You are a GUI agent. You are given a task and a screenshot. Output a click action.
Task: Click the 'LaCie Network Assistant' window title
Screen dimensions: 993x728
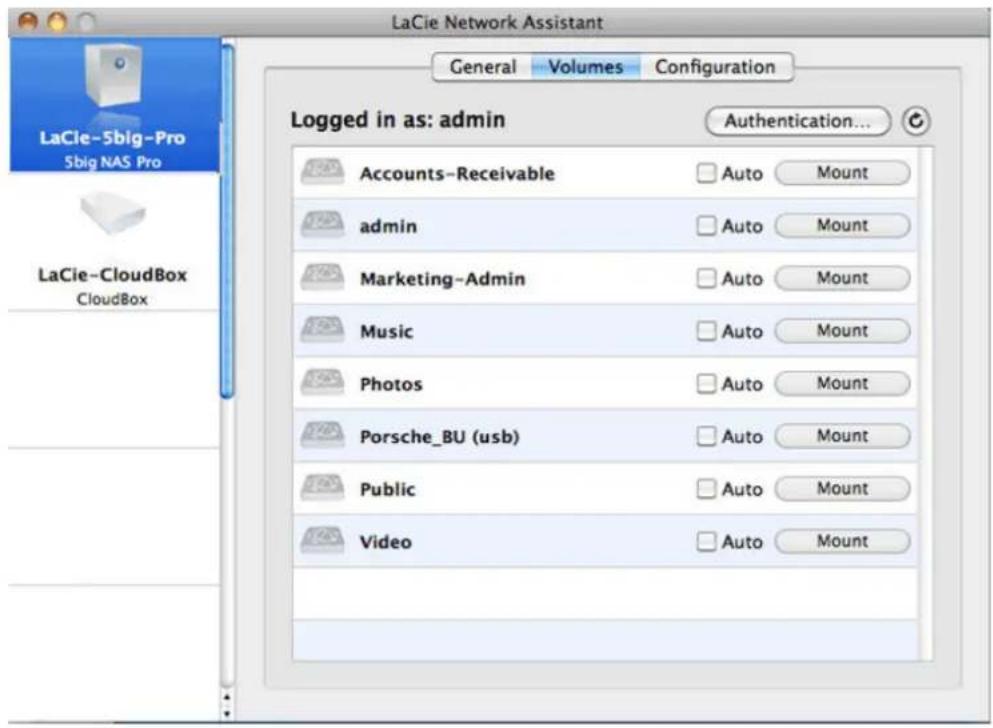(497, 23)
